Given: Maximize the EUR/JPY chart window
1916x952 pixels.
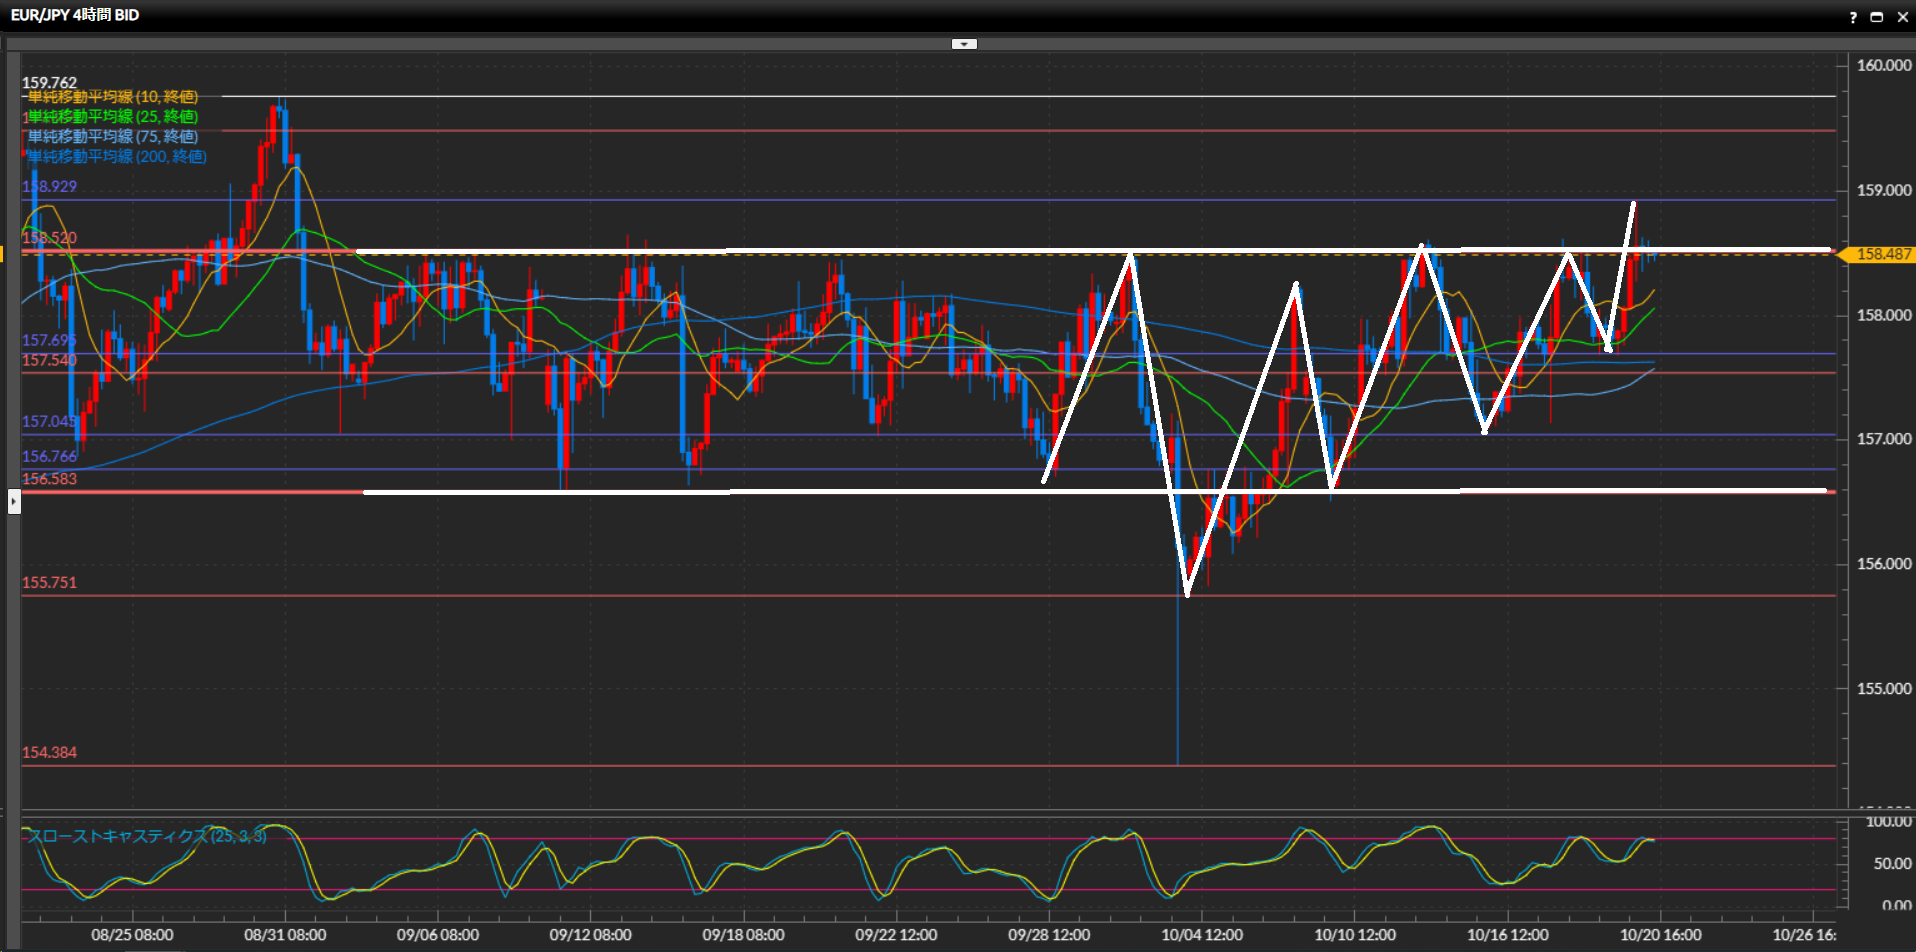Looking at the screenshot, I should pos(1876,17).
